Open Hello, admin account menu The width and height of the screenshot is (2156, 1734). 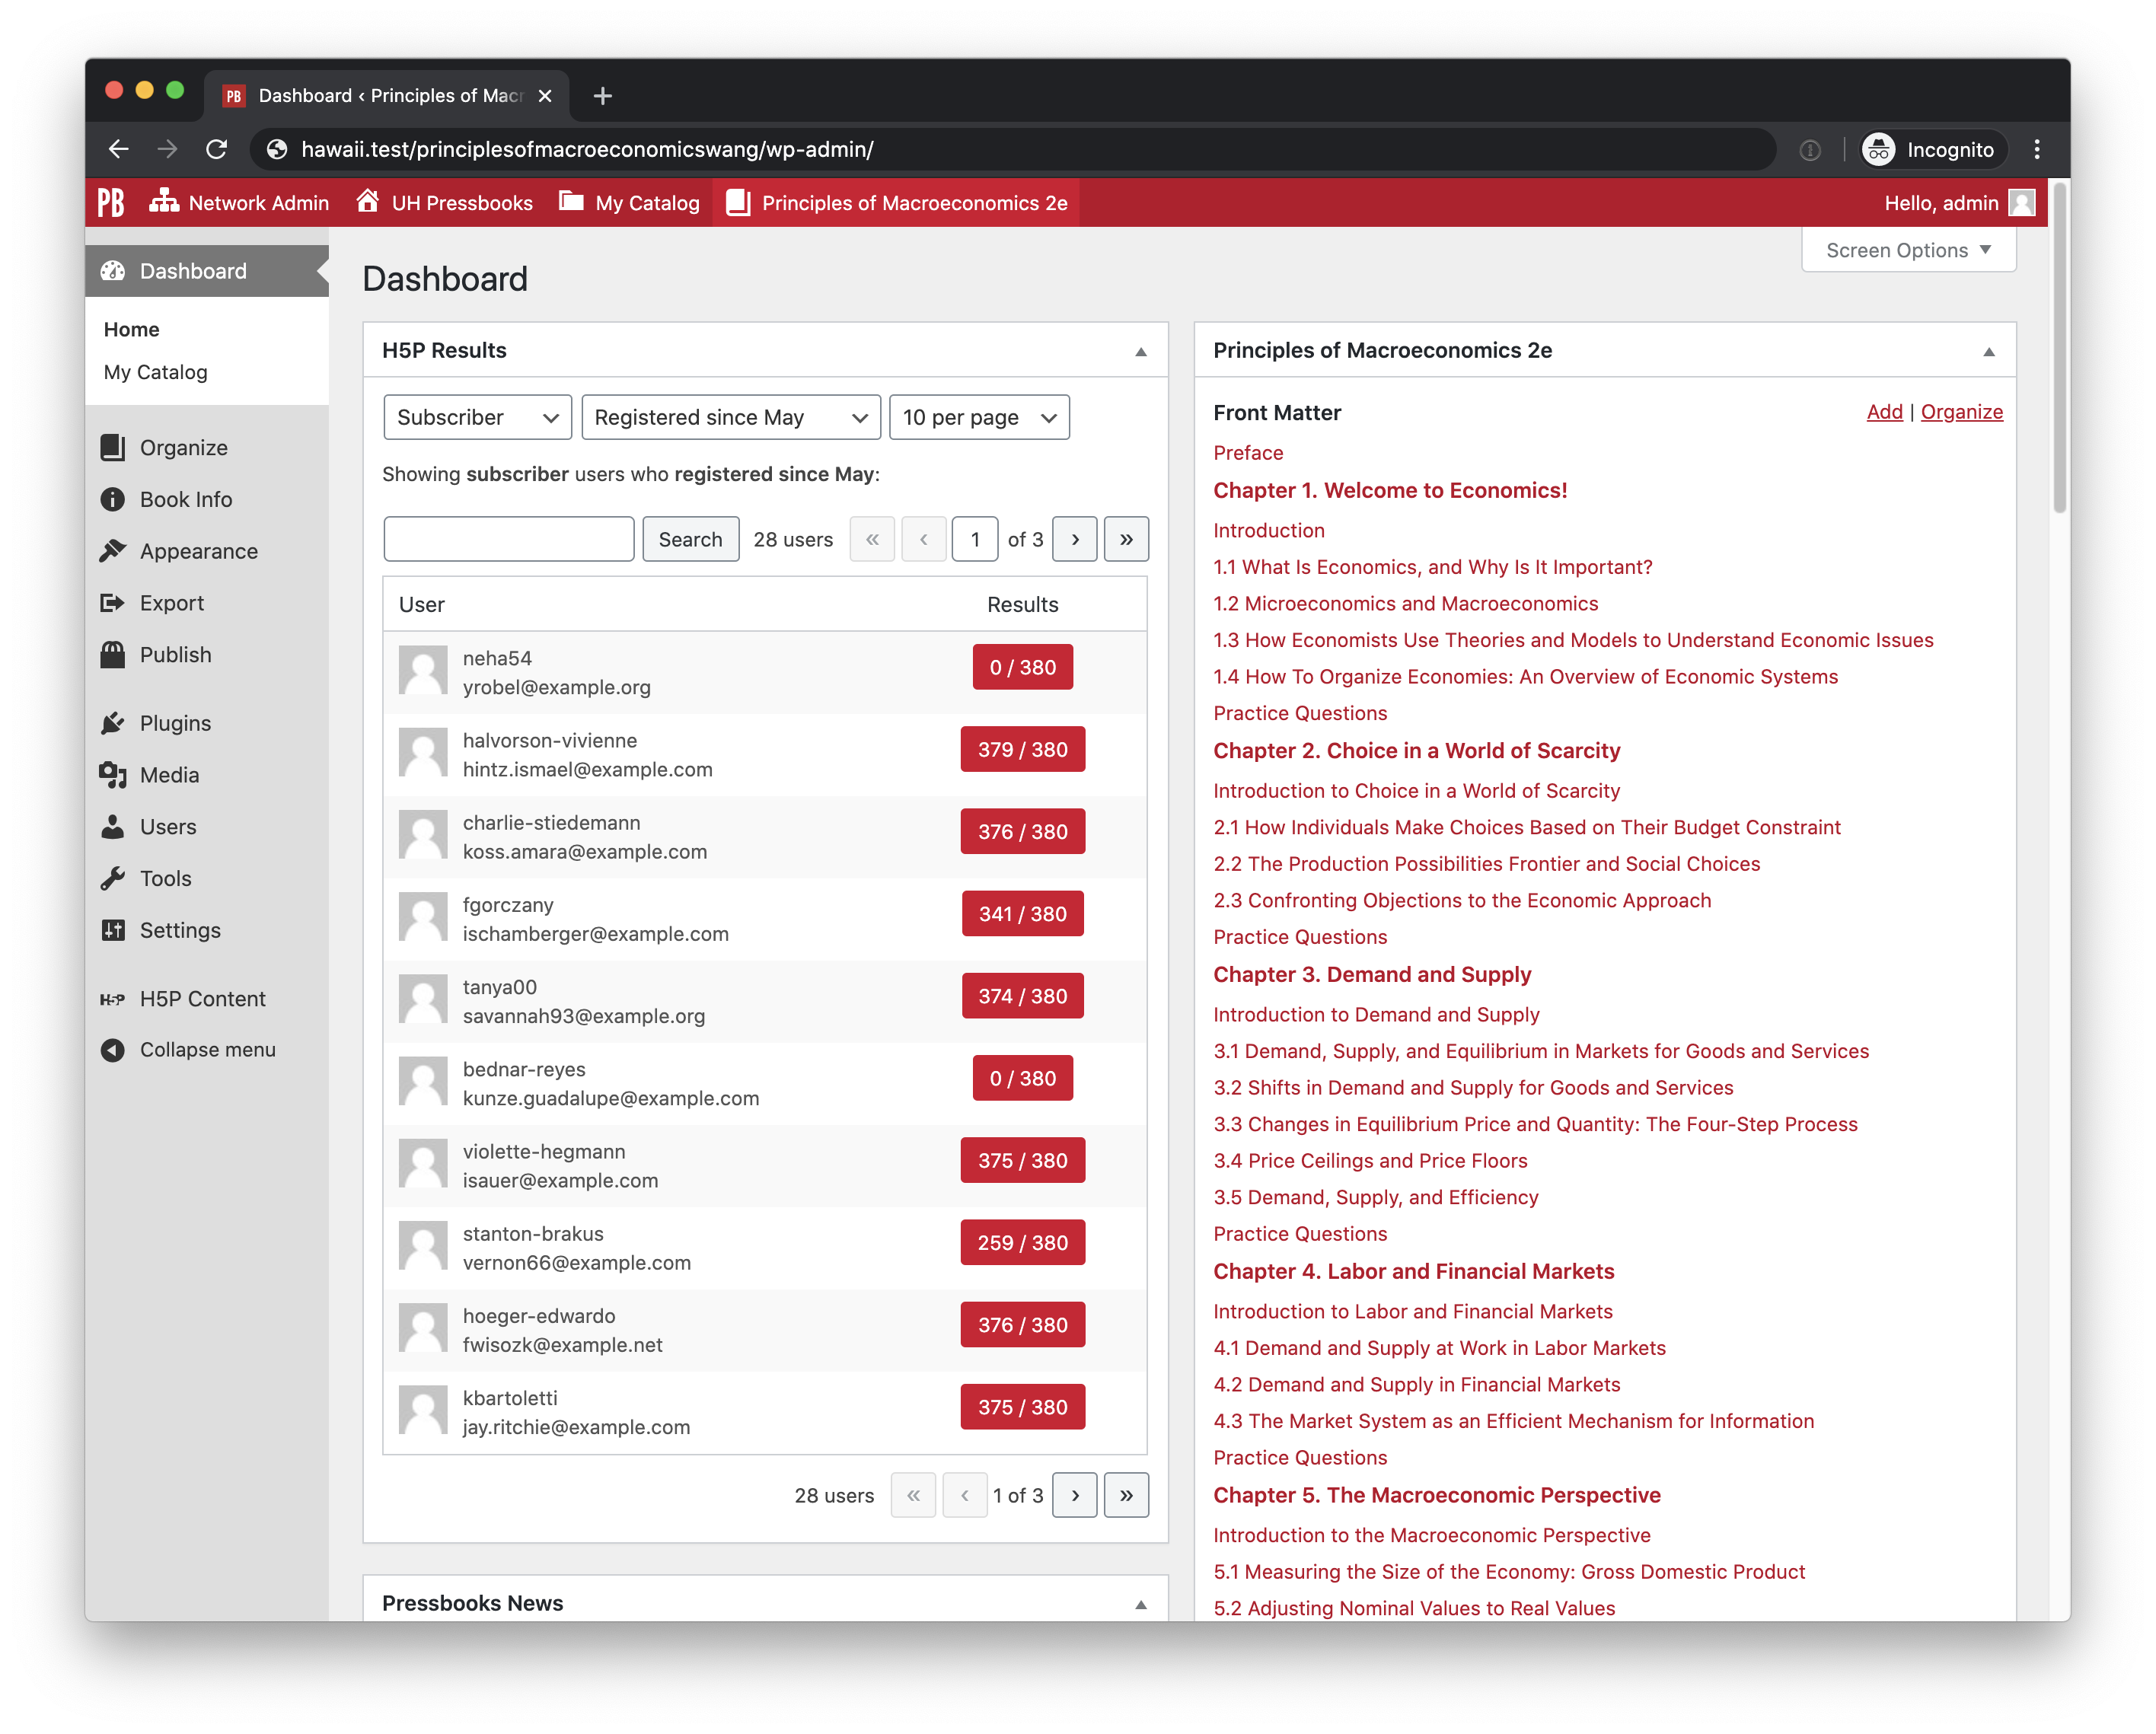[1959, 203]
